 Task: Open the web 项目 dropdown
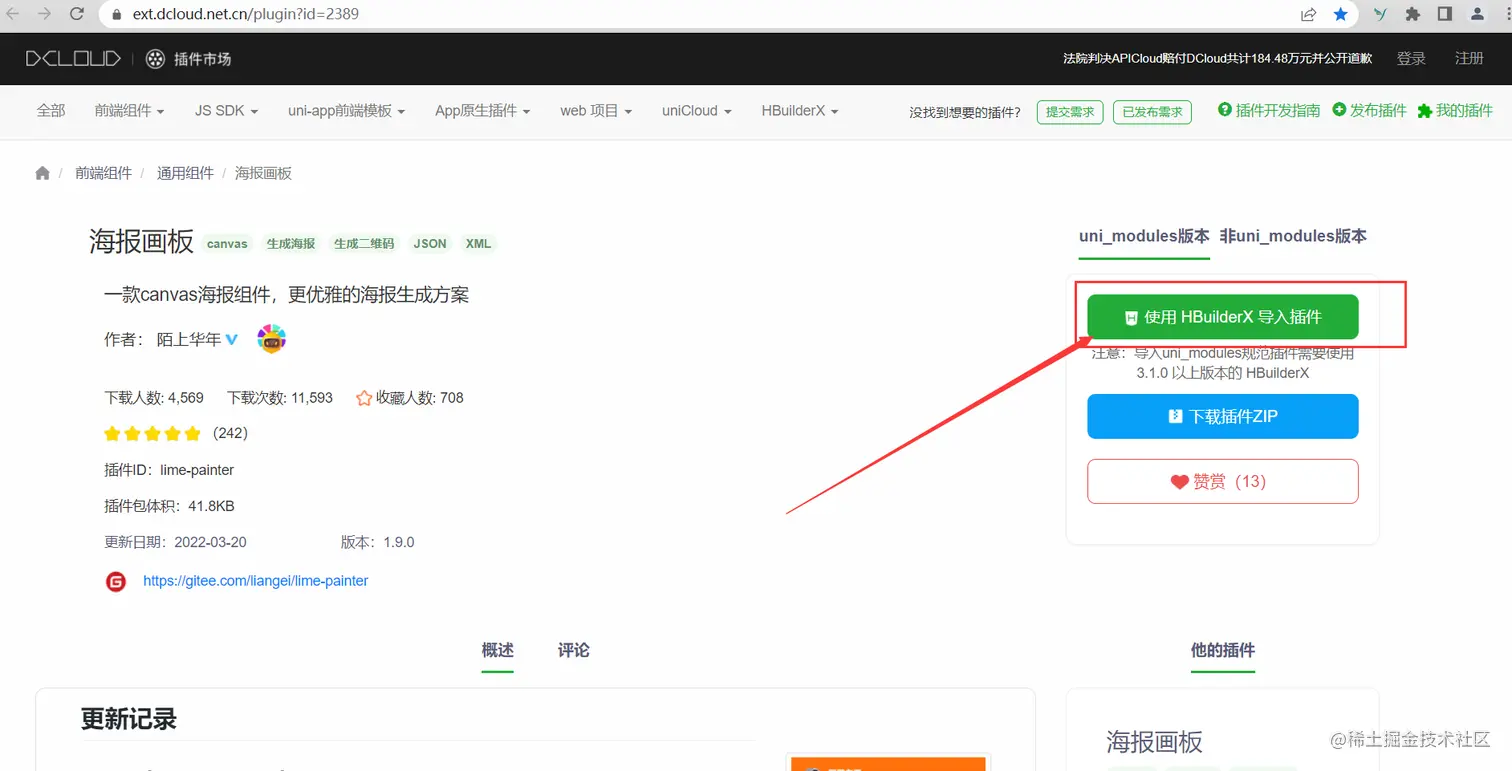pos(596,111)
